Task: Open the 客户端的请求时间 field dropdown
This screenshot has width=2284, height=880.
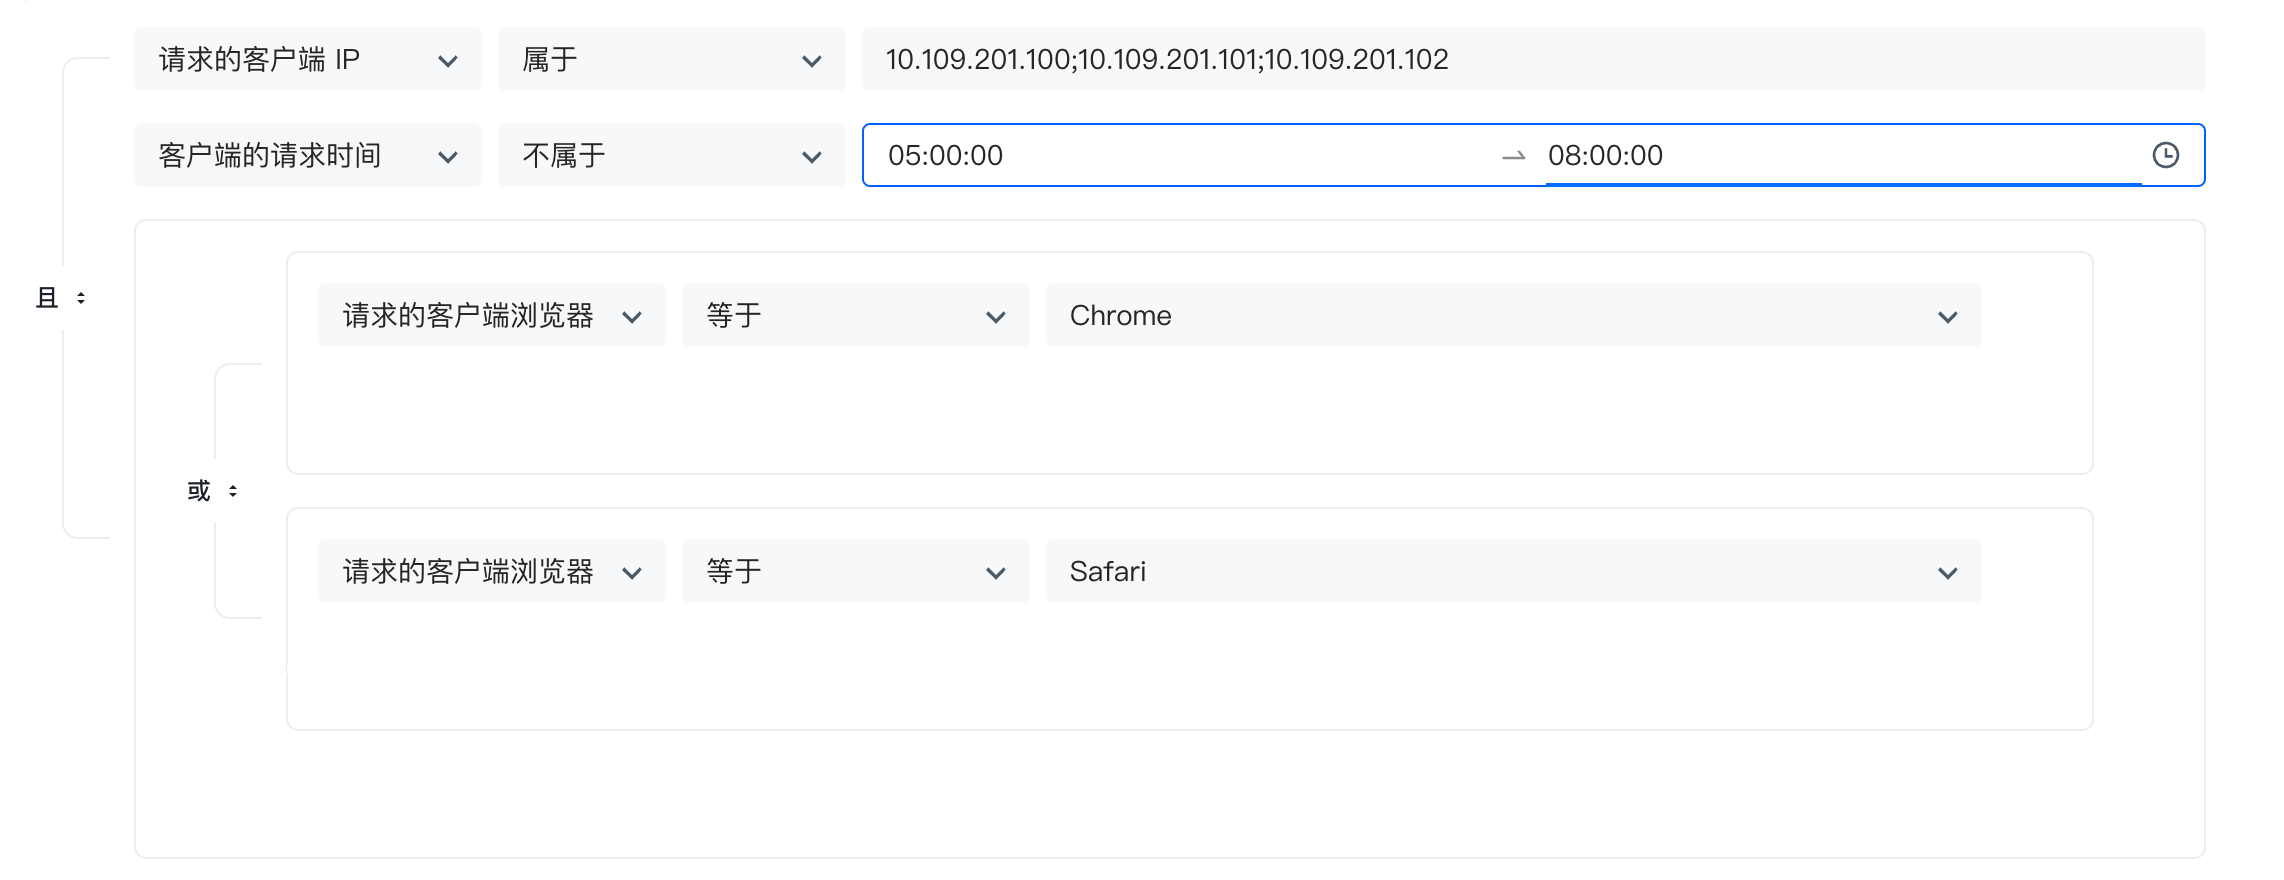Action: [x=307, y=156]
